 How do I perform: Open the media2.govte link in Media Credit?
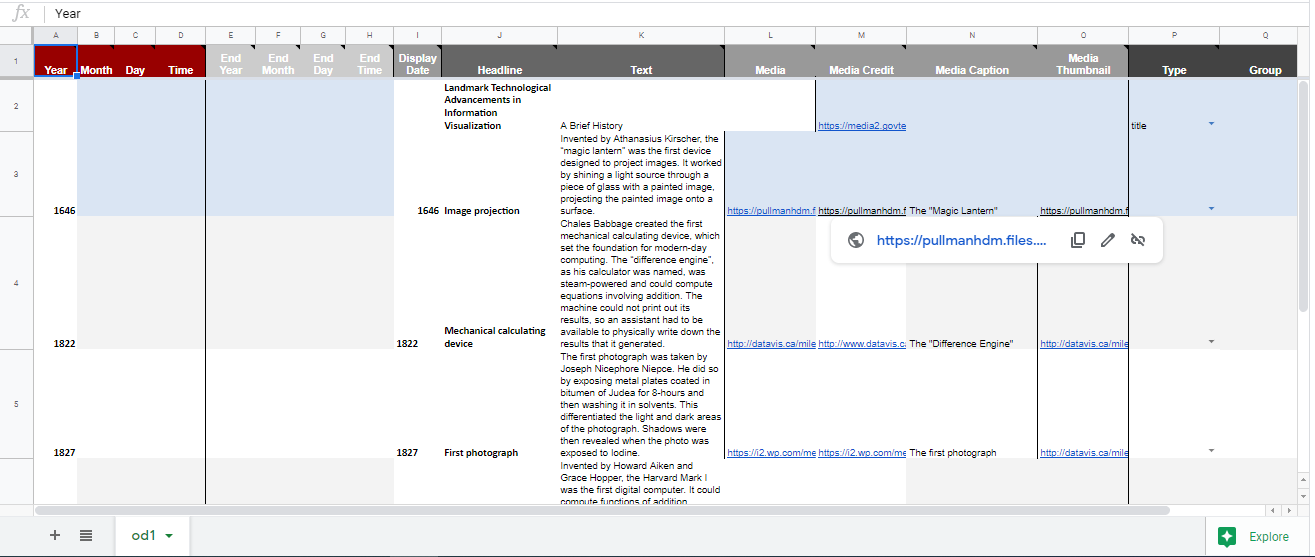(x=861, y=126)
